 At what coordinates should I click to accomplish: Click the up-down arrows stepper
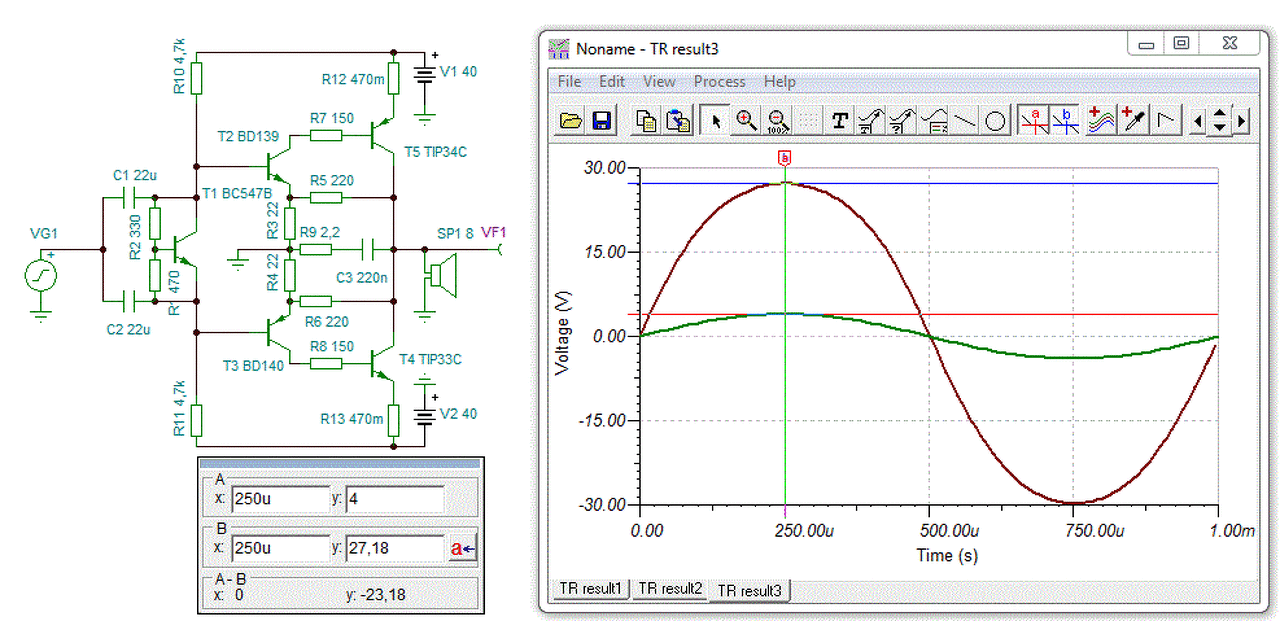pyautogui.click(x=1220, y=121)
